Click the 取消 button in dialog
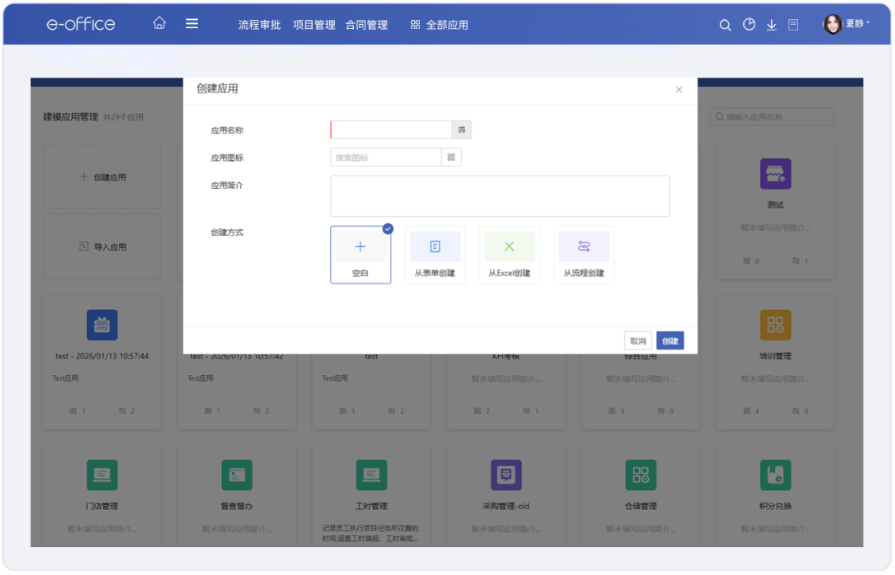This screenshot has height=575, width=895. [637, 341]
